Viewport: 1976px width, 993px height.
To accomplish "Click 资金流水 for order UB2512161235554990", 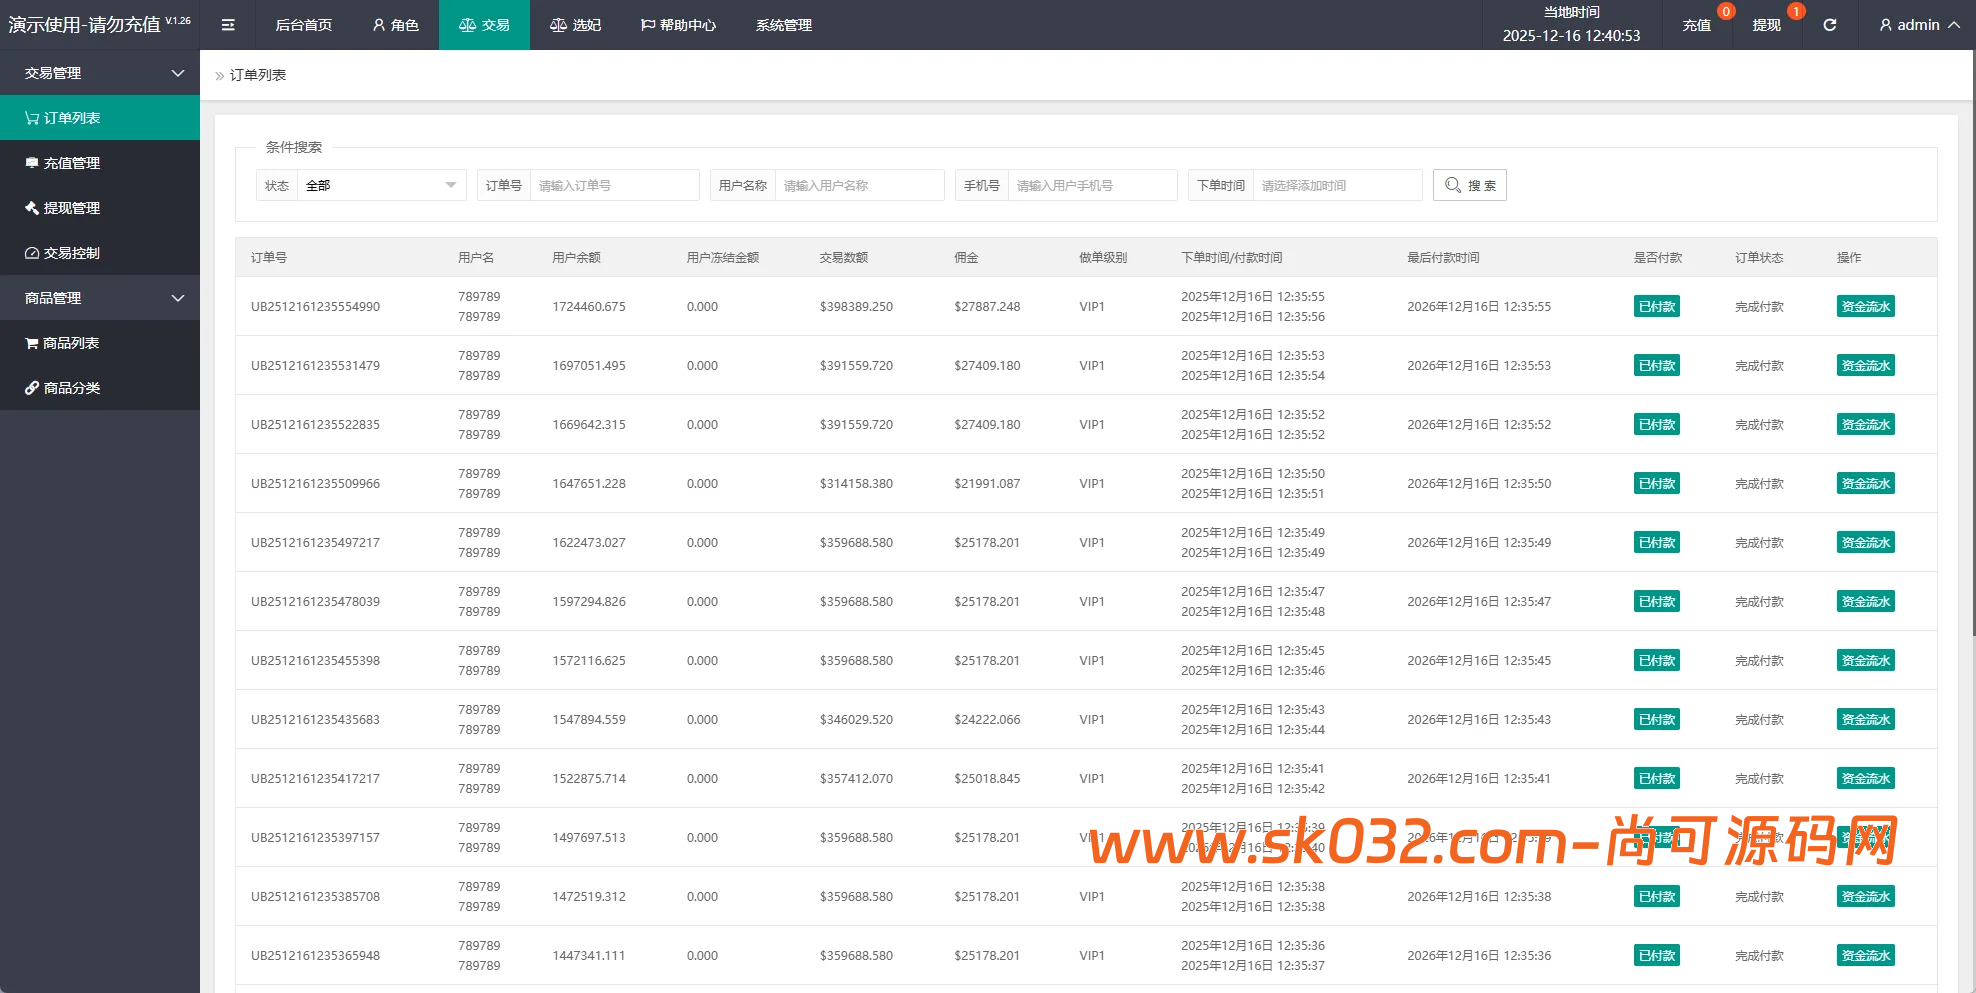I will click(1865, 307).
